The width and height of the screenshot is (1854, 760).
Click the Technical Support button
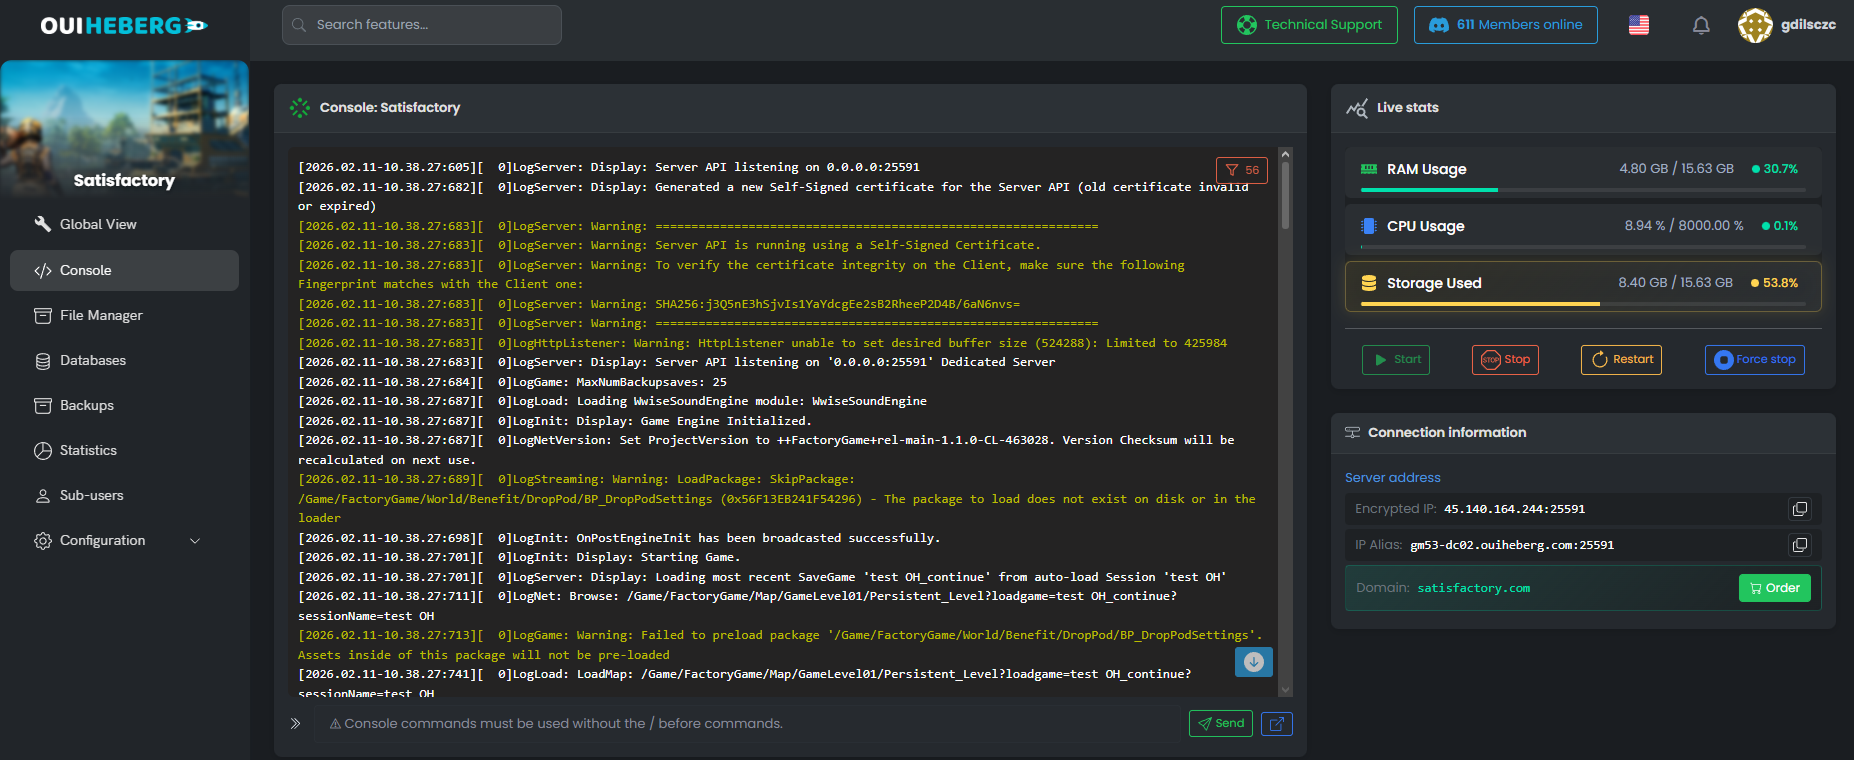click(1309, 25)
